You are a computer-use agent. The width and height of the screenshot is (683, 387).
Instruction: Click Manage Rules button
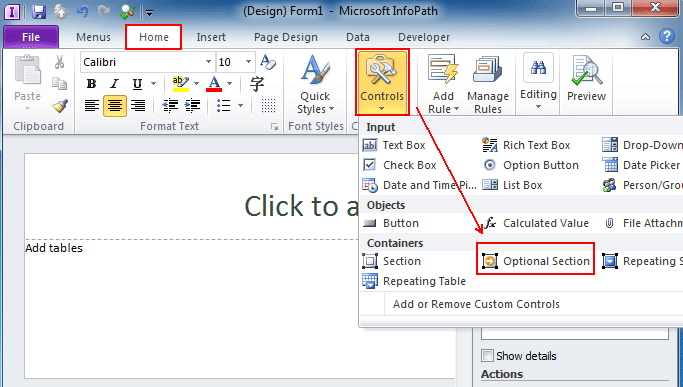pyautogui.click(x=488, y=84)
